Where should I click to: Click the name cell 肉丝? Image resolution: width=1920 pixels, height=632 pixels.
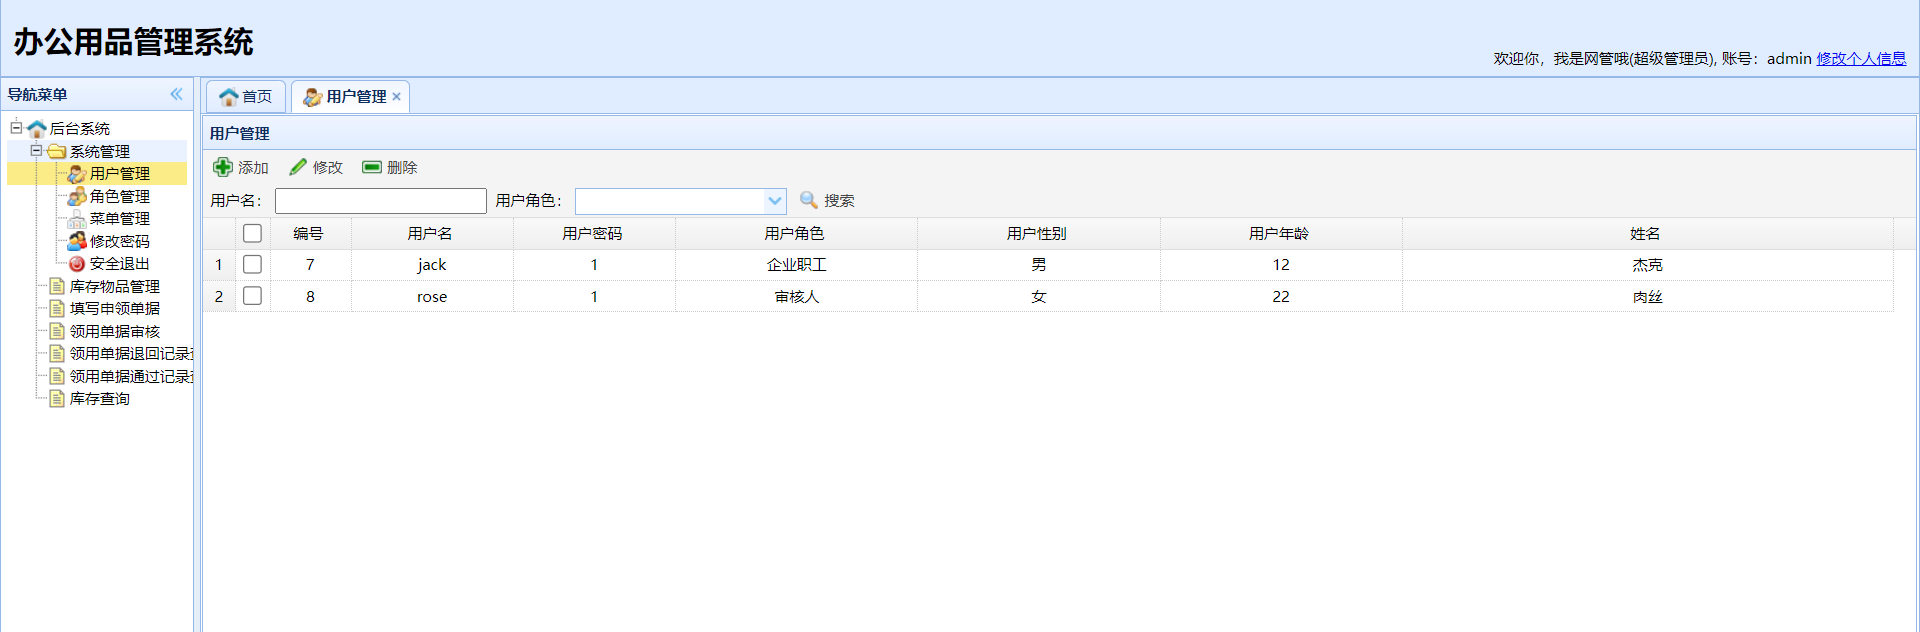point(1648,296)
